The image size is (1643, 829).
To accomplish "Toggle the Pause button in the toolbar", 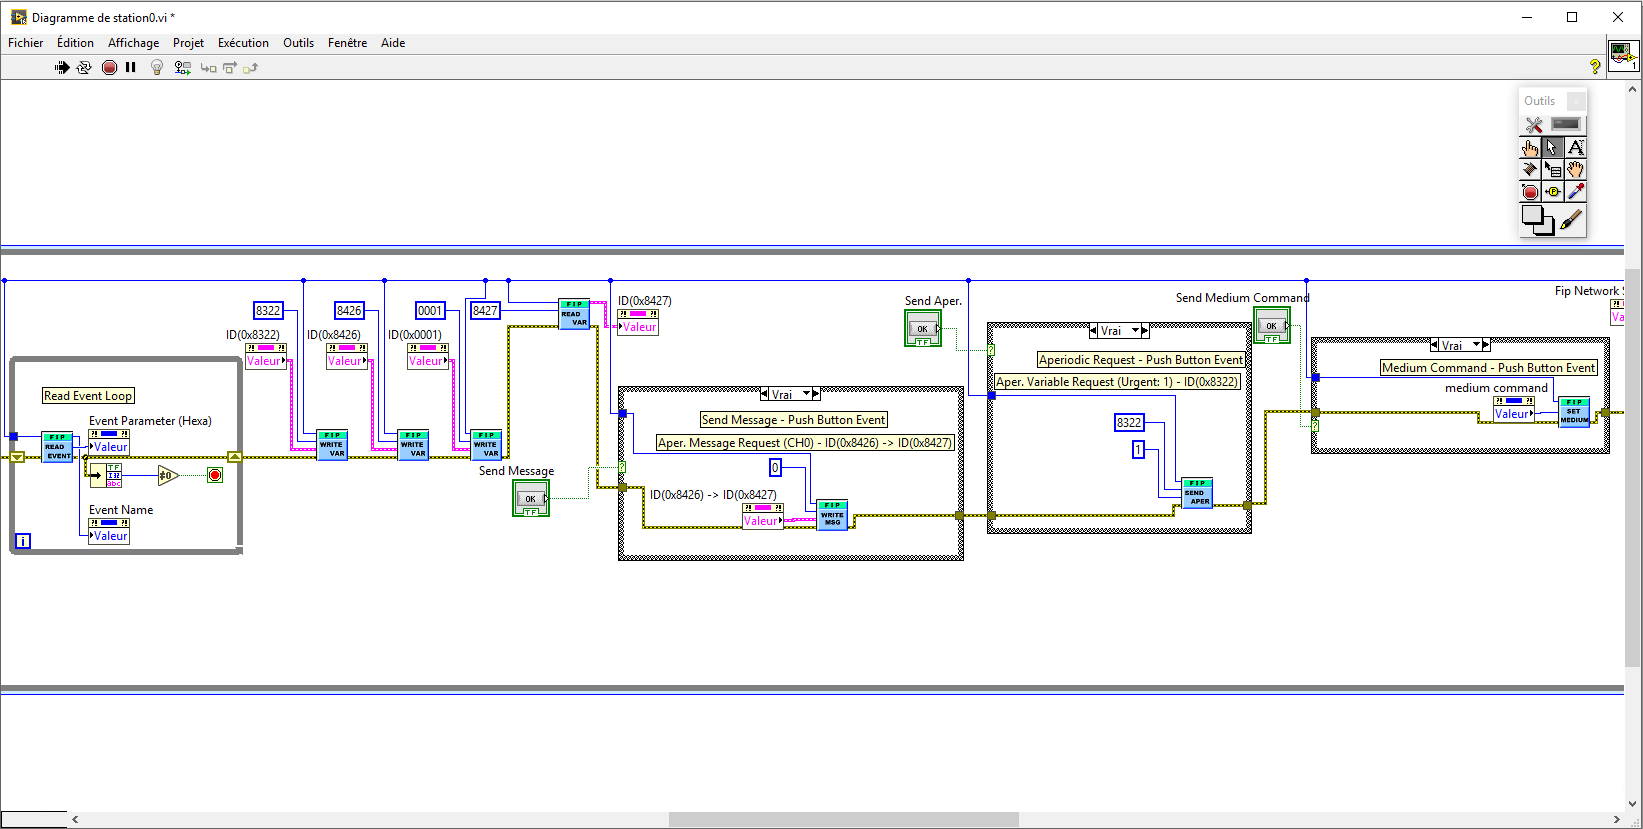I will coord(131,68).
